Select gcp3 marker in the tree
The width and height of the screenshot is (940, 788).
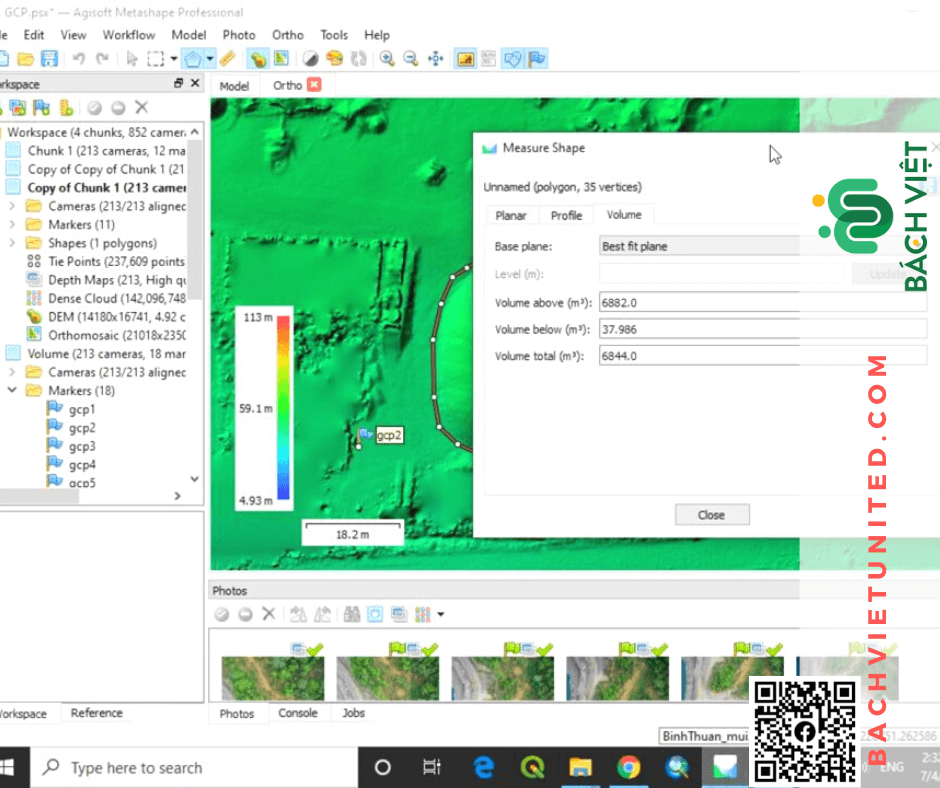82,446
